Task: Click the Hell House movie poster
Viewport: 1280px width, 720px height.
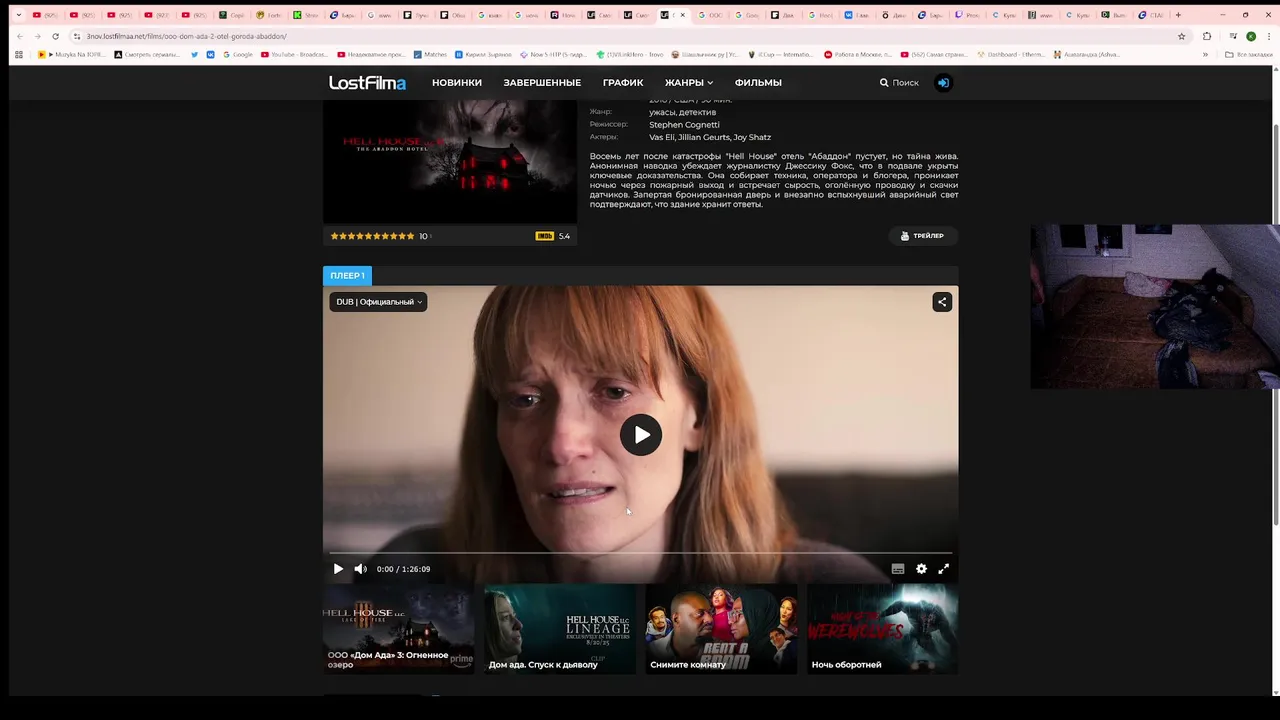Action: tap(449, 161)
